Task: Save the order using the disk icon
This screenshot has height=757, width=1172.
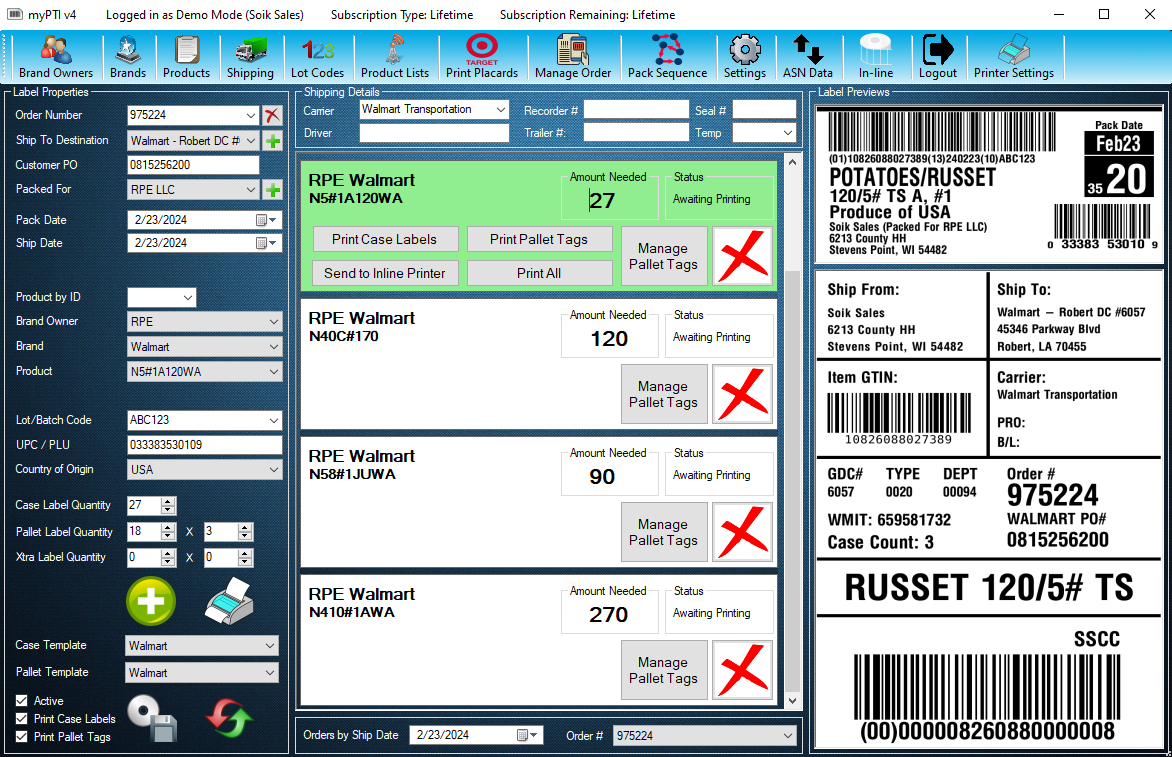Action: (152, 717)
